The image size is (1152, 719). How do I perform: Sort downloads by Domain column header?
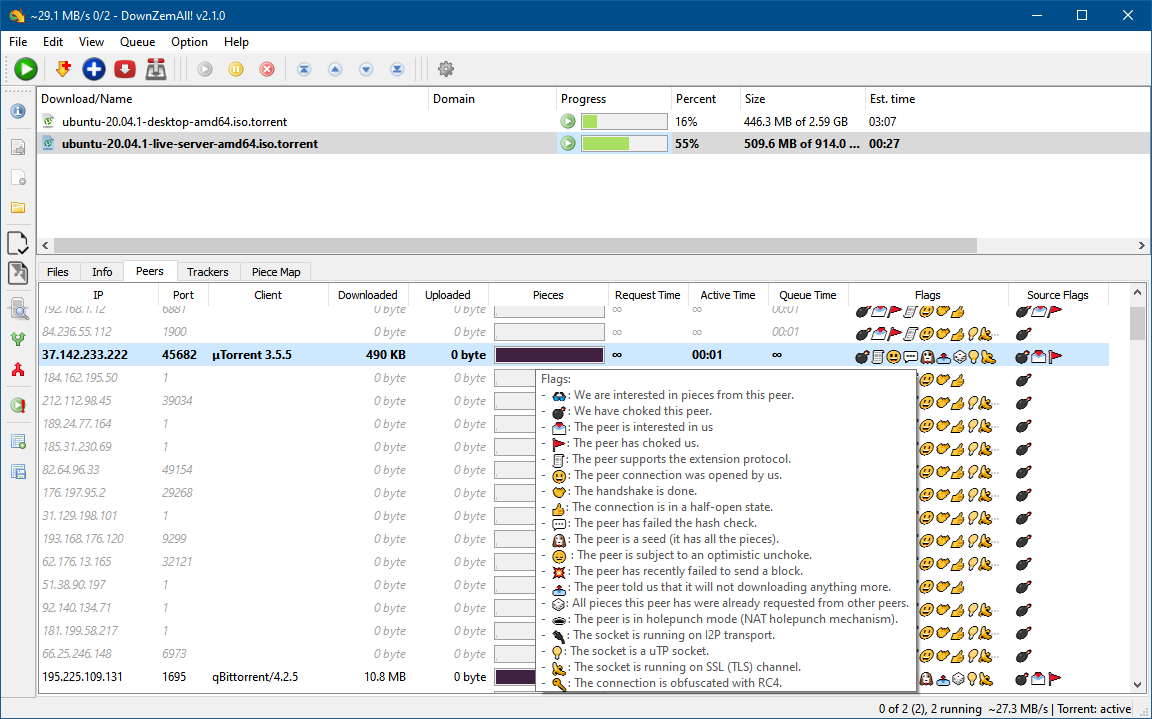click(492, 98)
